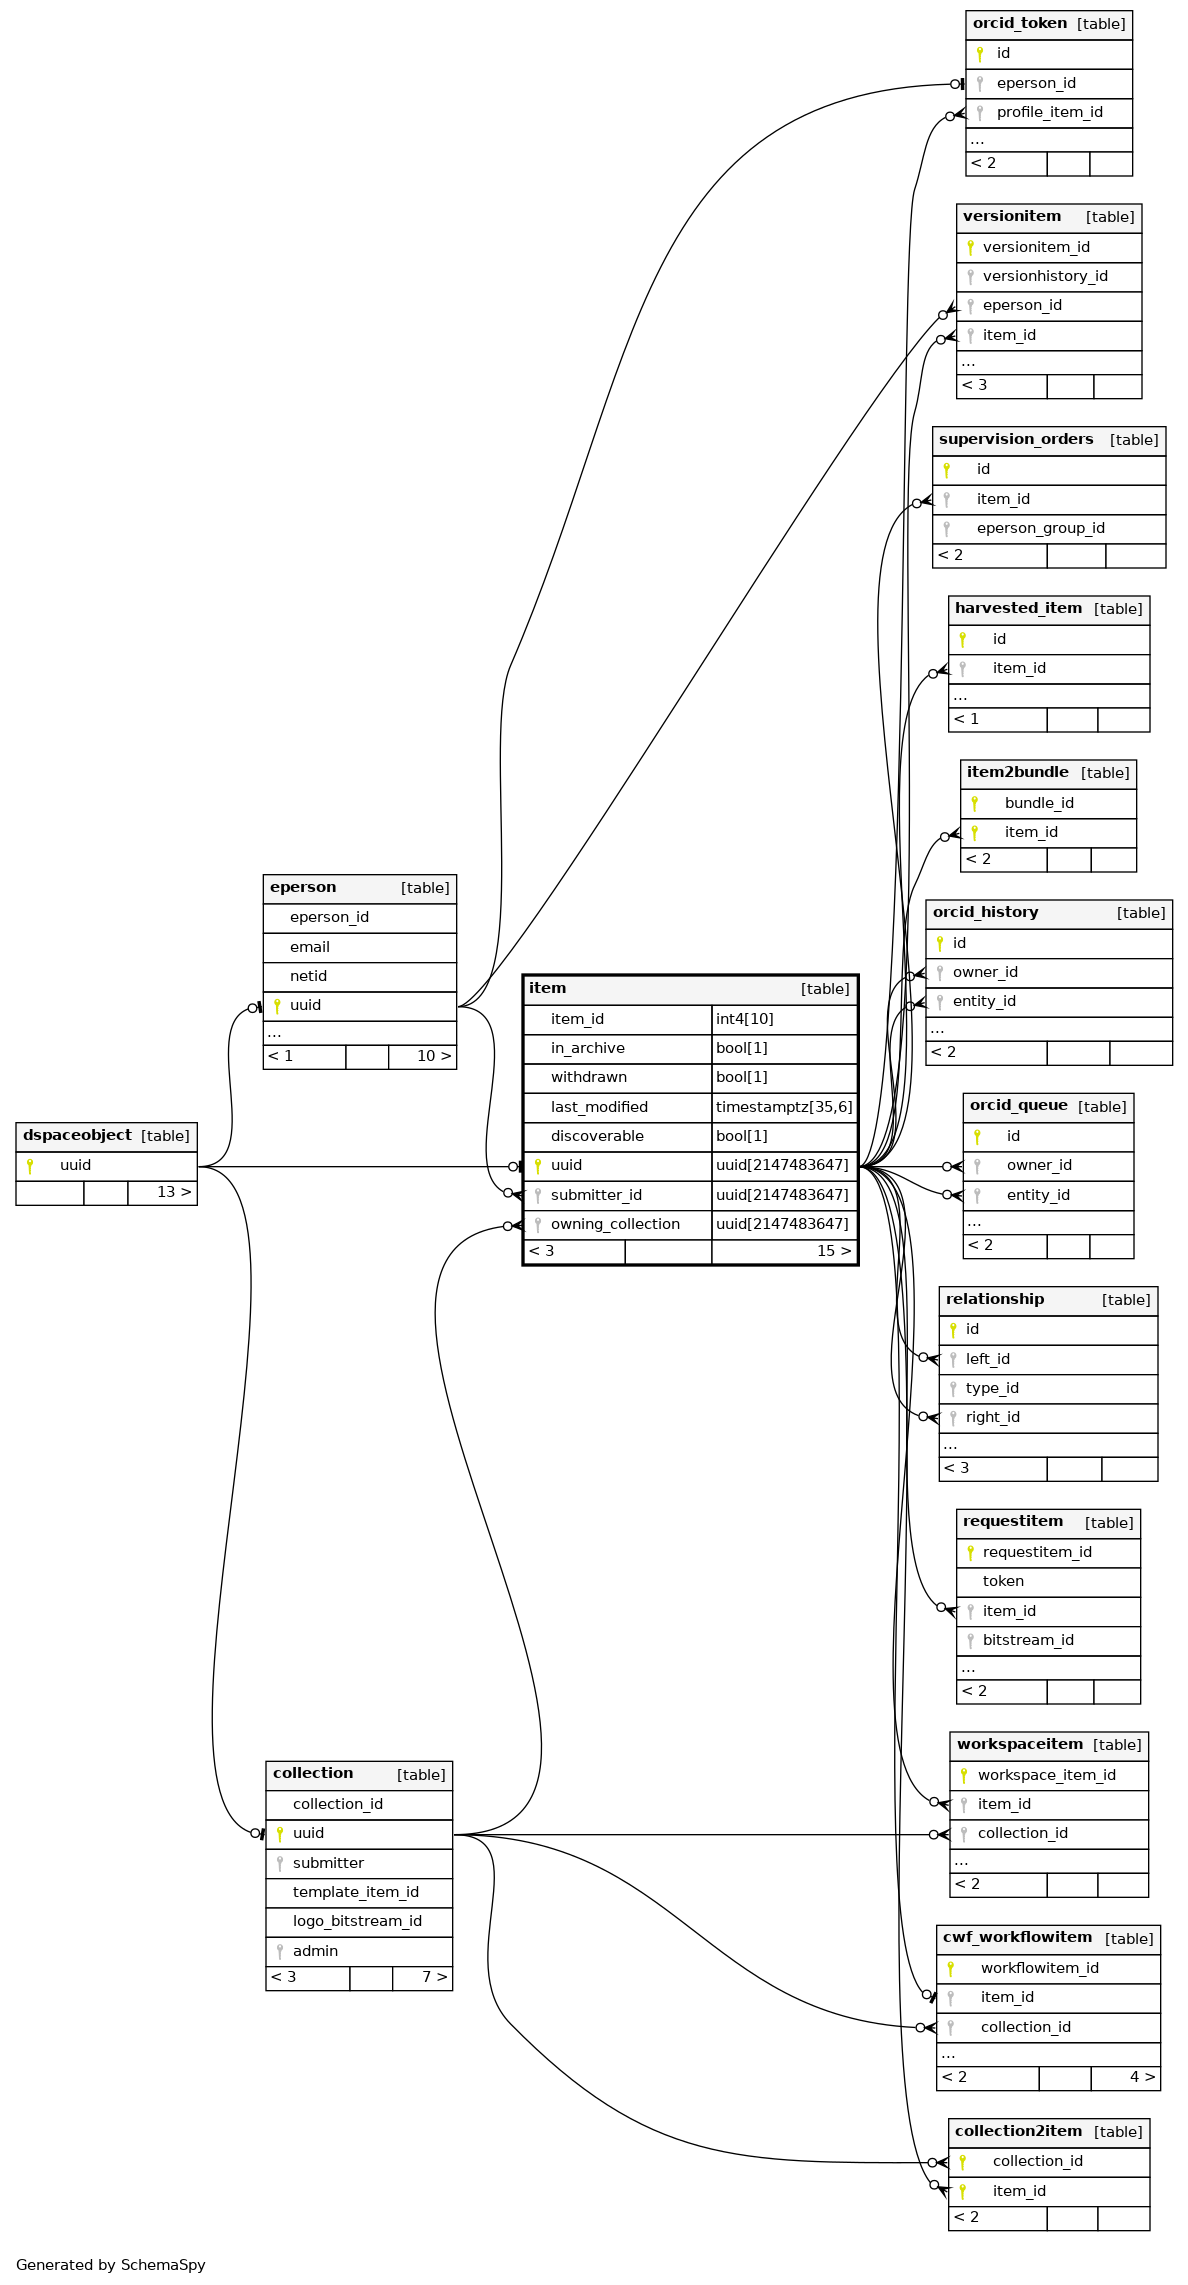Open the orcid_history table title
Screen dimensions: 1188x2285
pyautogui.click(x=985, y=912)
